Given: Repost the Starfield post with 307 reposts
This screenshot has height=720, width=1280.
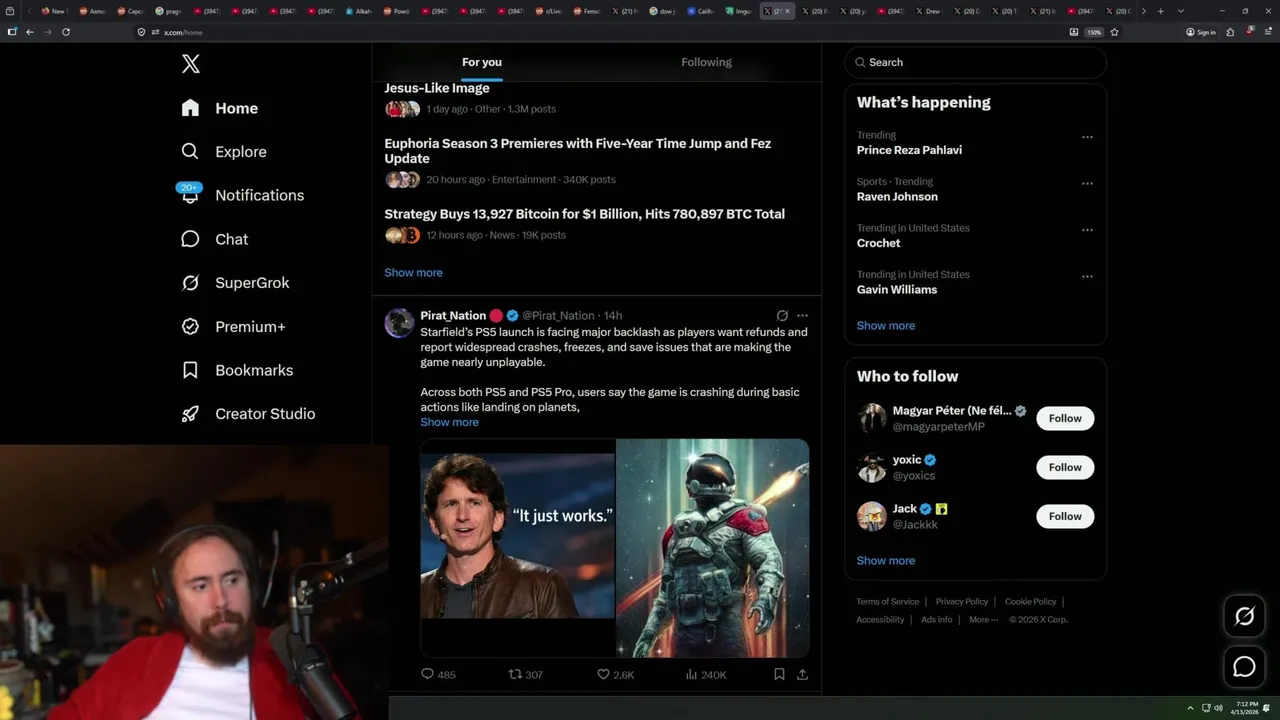Looking at the screenshot, I should click(x=526, y=675).
